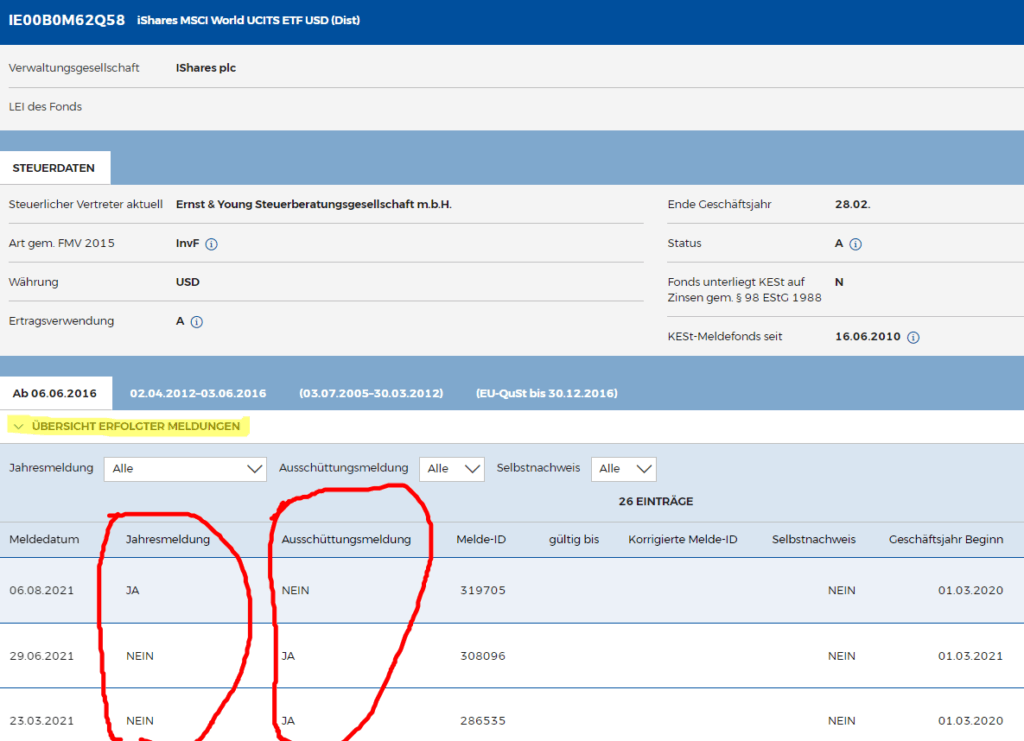The height and width of the screenshot is (741, 1024).
Task: Click Melde-ID 319705
Action: [483, 590]
